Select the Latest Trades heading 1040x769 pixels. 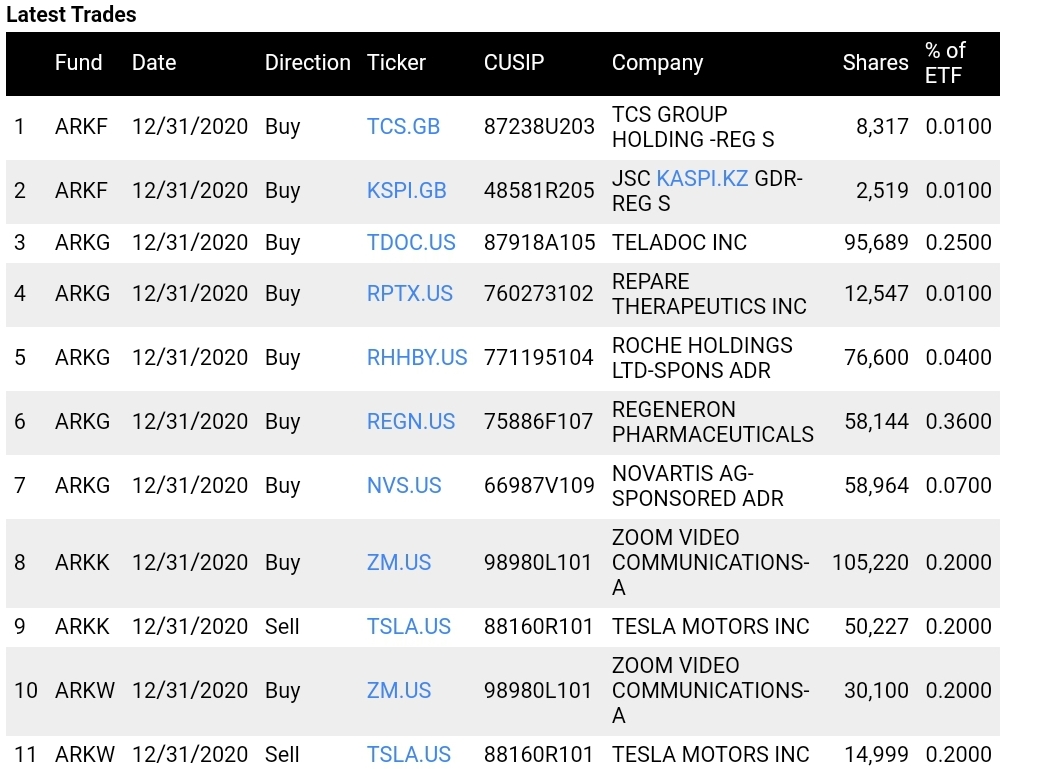[x=71, y=15]
